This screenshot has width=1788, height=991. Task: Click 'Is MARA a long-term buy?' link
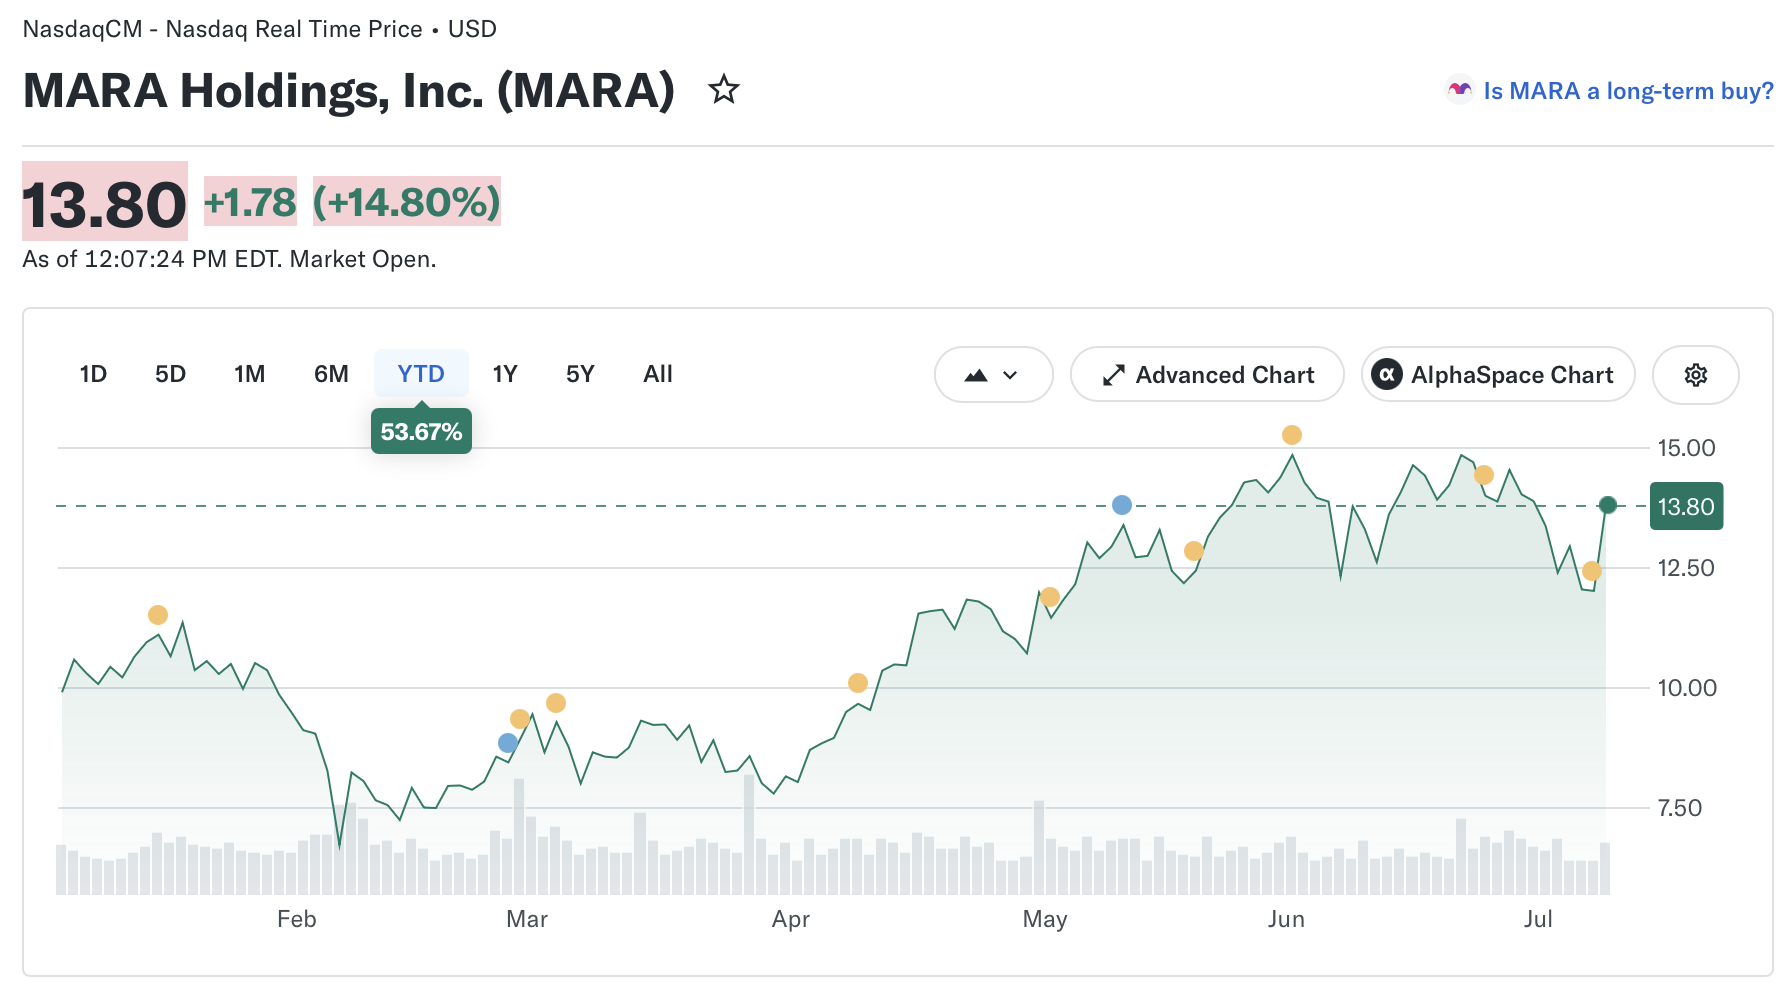coord(1628,91)
